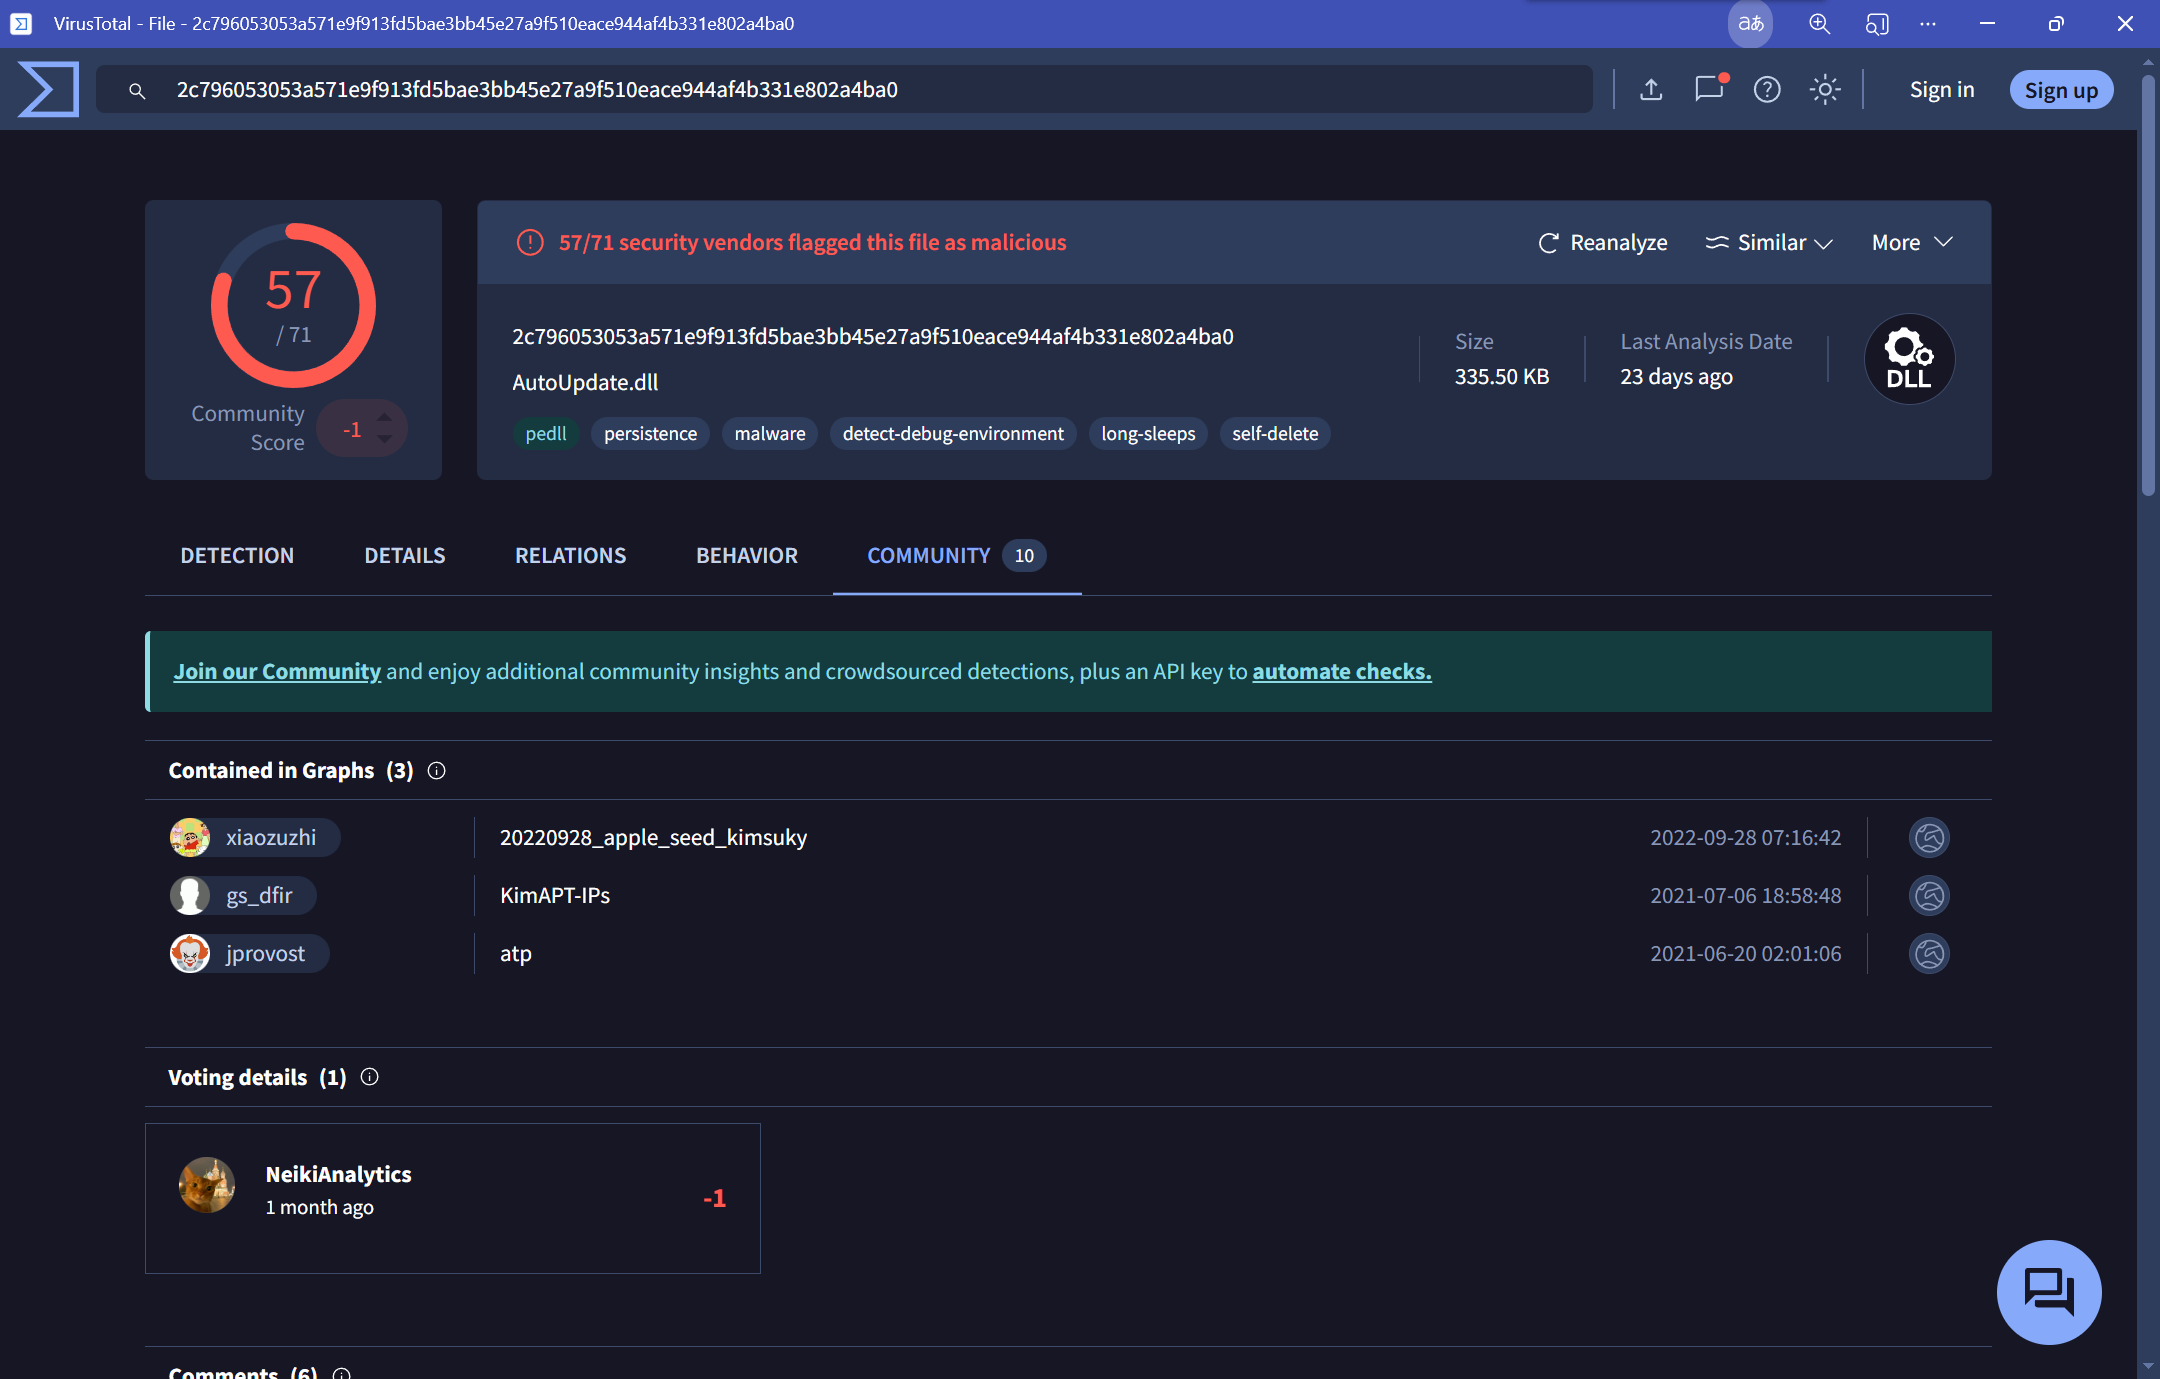Click the self-delete tag
This screenshot has width=2160, height=1379.
pos(1275,434)
